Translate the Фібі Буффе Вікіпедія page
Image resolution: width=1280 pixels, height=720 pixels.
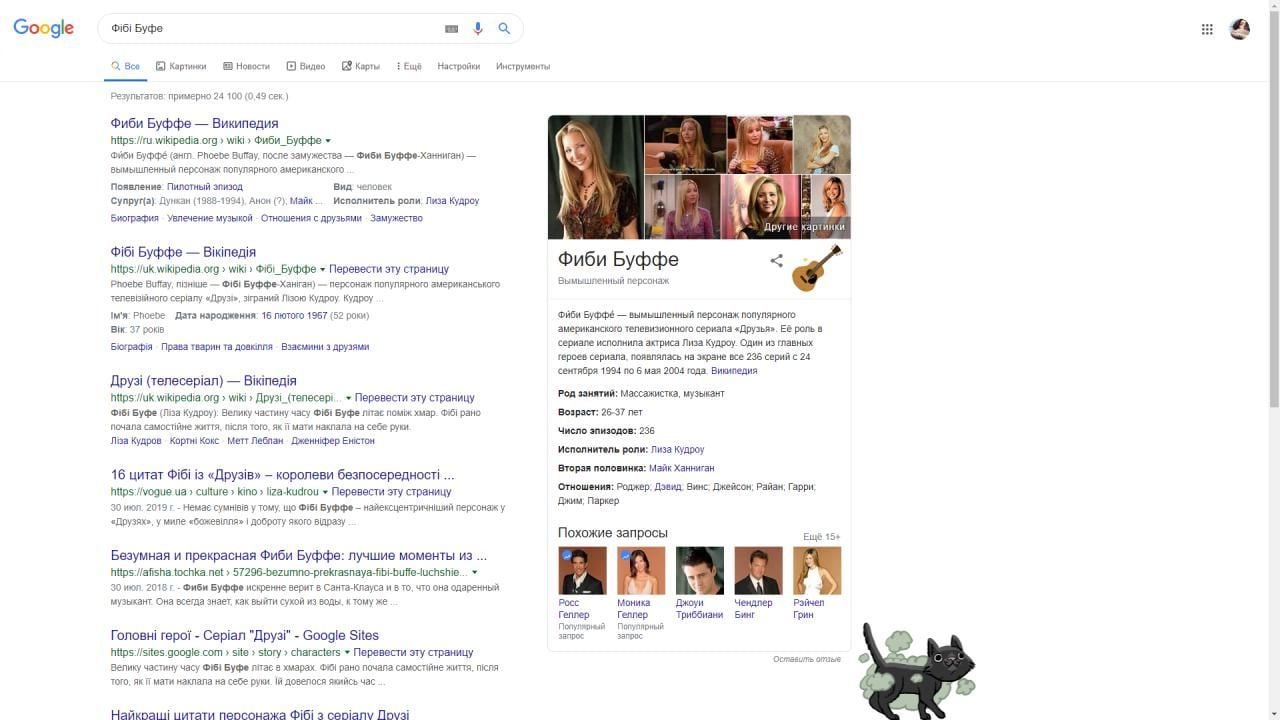[389, 269]
